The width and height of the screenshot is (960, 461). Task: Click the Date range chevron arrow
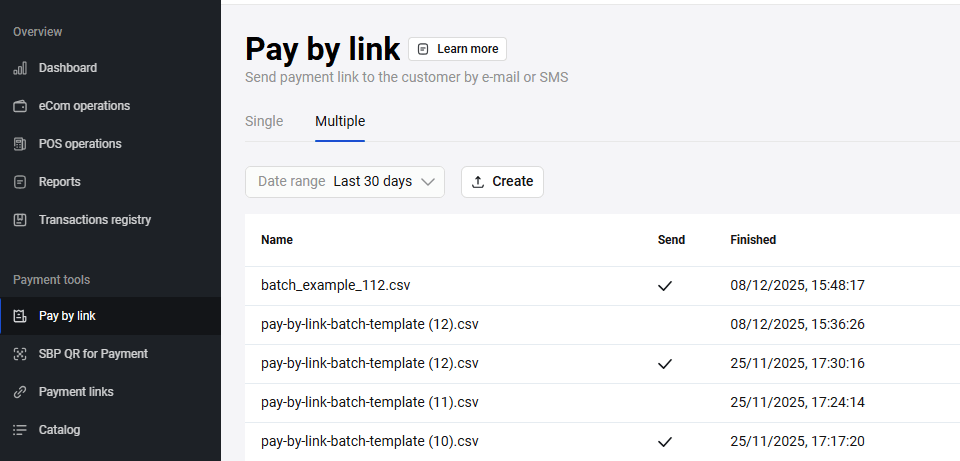pyautogui.click(x=428, y=182)
